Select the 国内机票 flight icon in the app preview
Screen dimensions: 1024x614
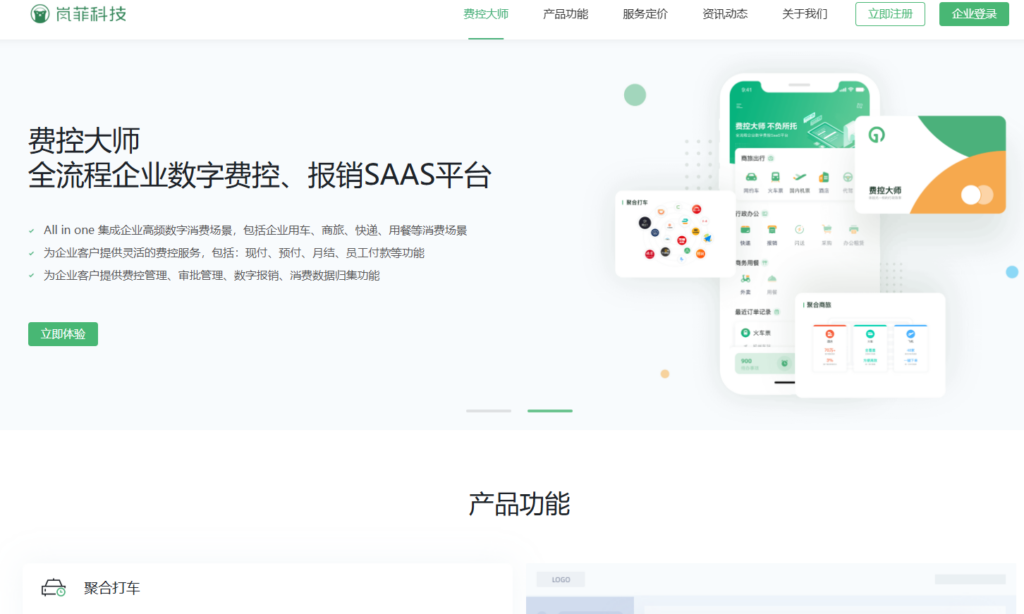(798, 176)
